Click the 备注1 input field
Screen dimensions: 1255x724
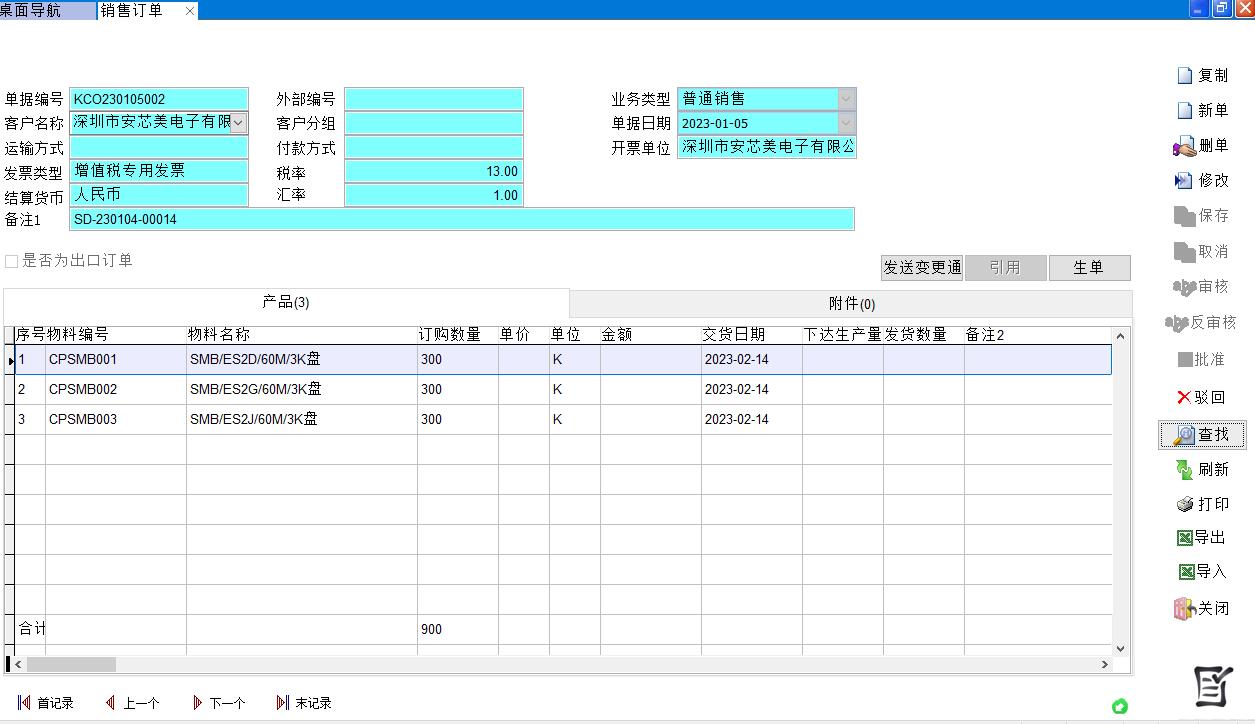[x=461, y=219]
